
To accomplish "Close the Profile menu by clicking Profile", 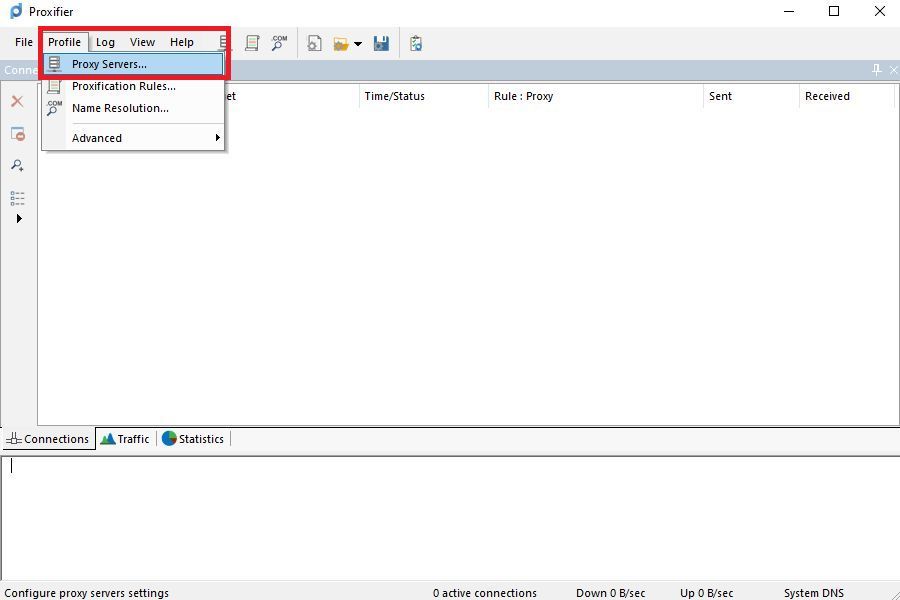I will 64,42.
